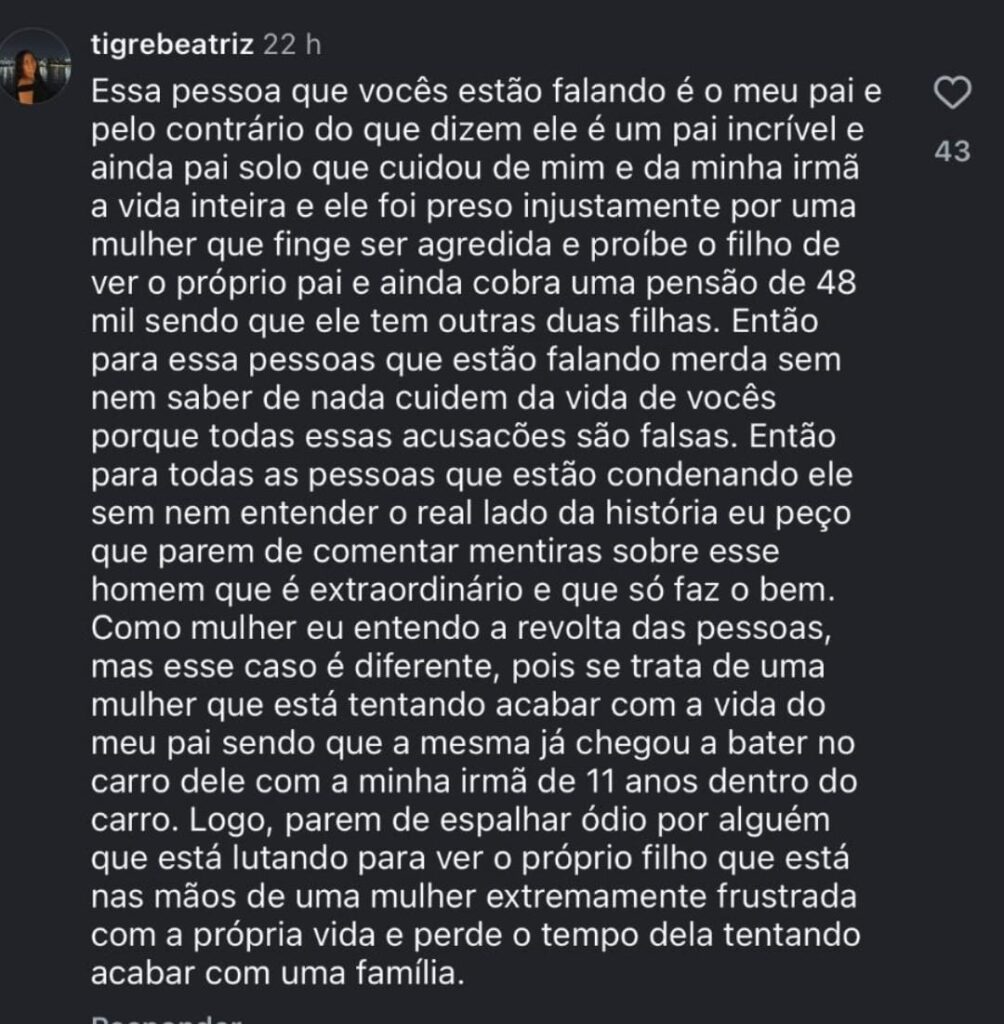The image size is (1004, 1024).
Task: Click the first line starting "Essa pessoa"
Action: click(487, 92)
